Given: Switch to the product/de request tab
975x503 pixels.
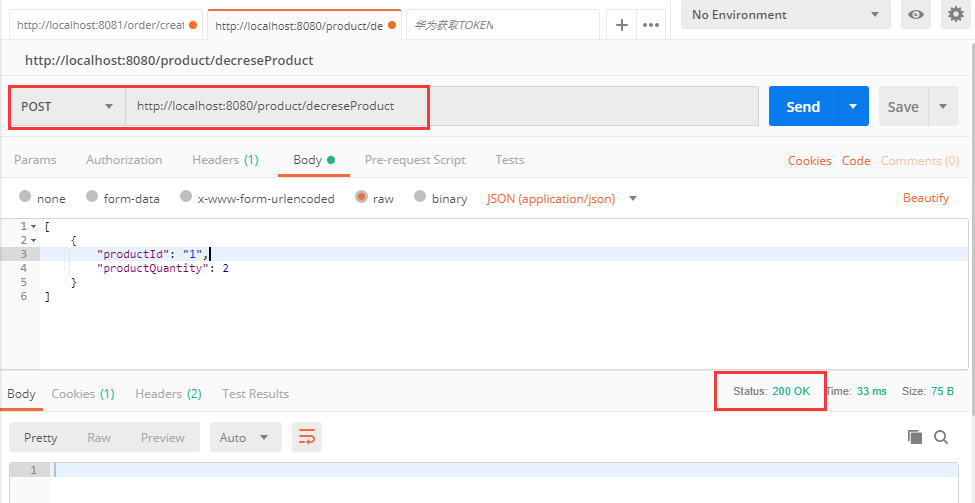Looking at the screenshot, I should point(305,25).
